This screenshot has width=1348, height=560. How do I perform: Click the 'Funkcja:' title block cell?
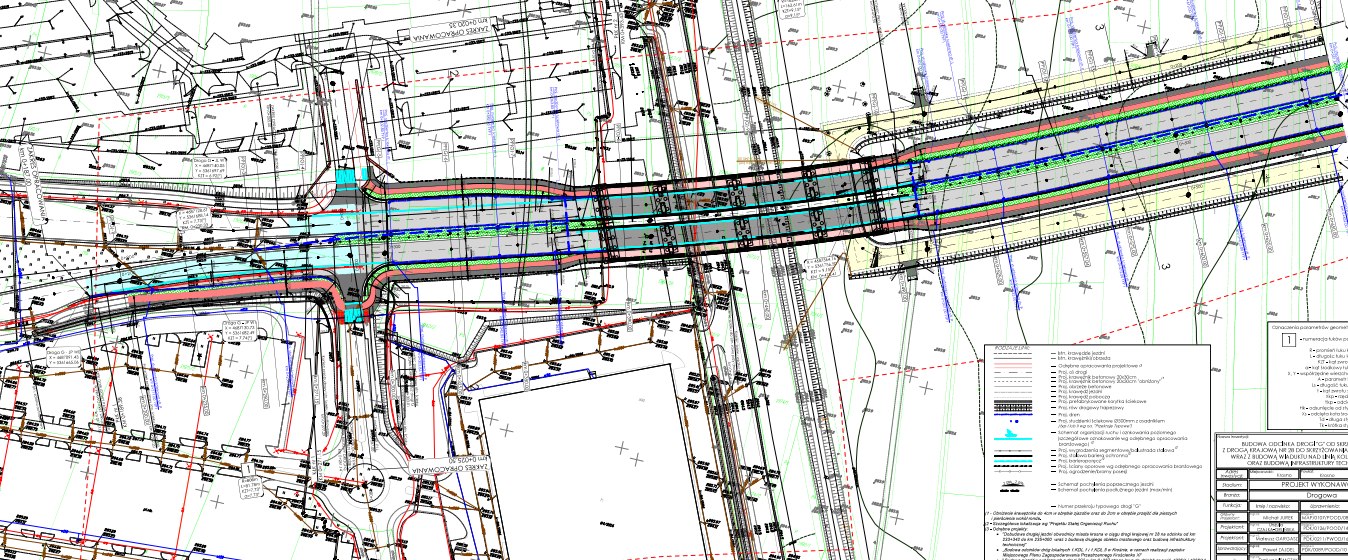1232,506
